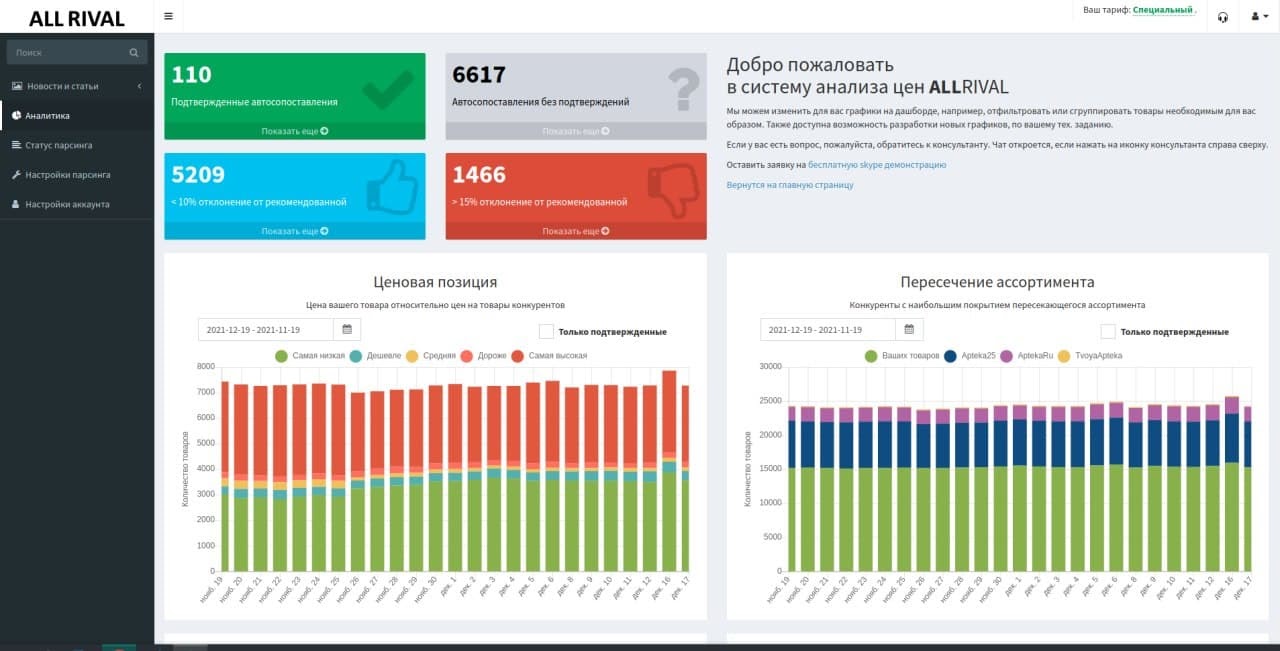Toggle Apteka25 legend color swatch
This screenshot has width=1280, height=651.
(950, 356)
